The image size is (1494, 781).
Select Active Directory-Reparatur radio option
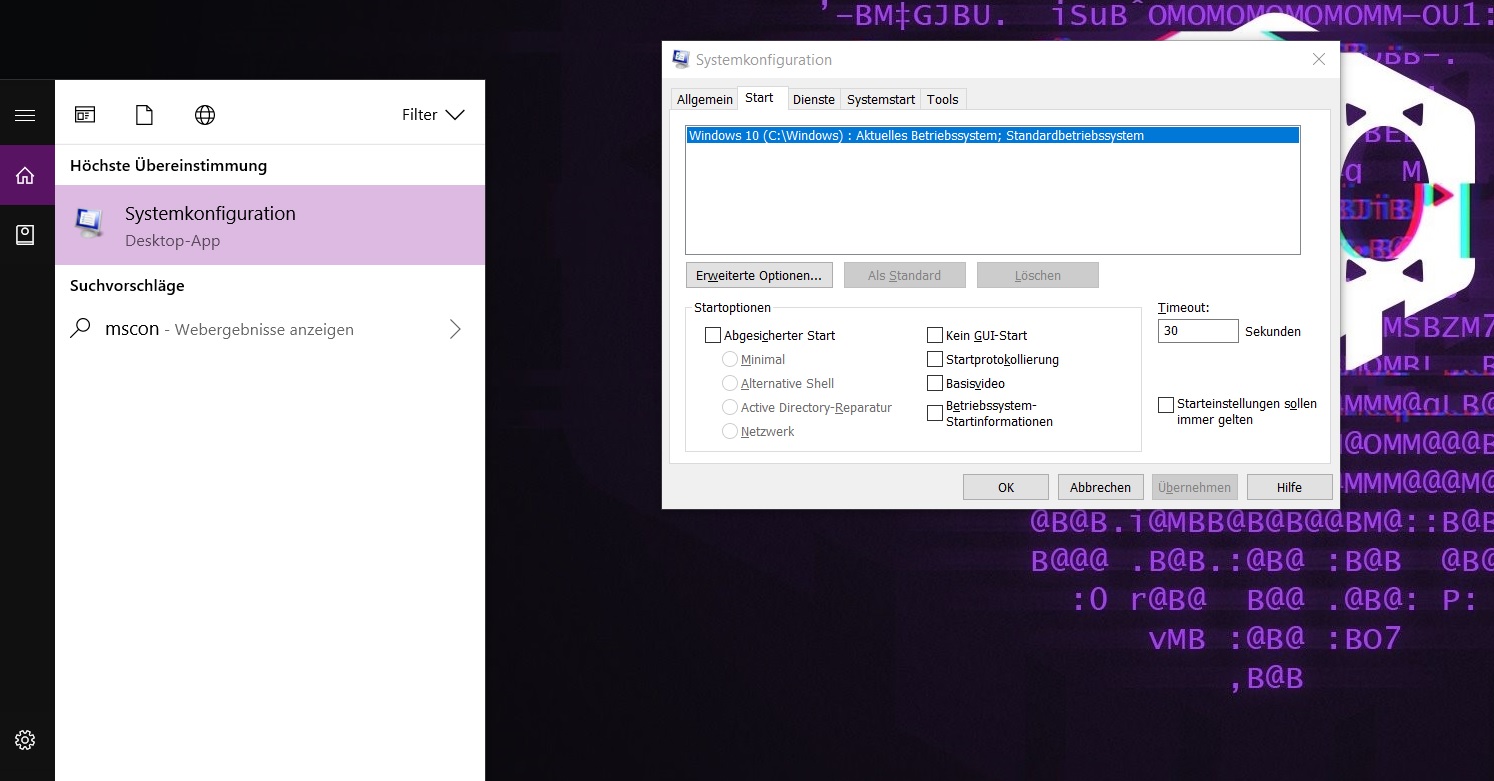pyautogui.click(x=730, y=407)
